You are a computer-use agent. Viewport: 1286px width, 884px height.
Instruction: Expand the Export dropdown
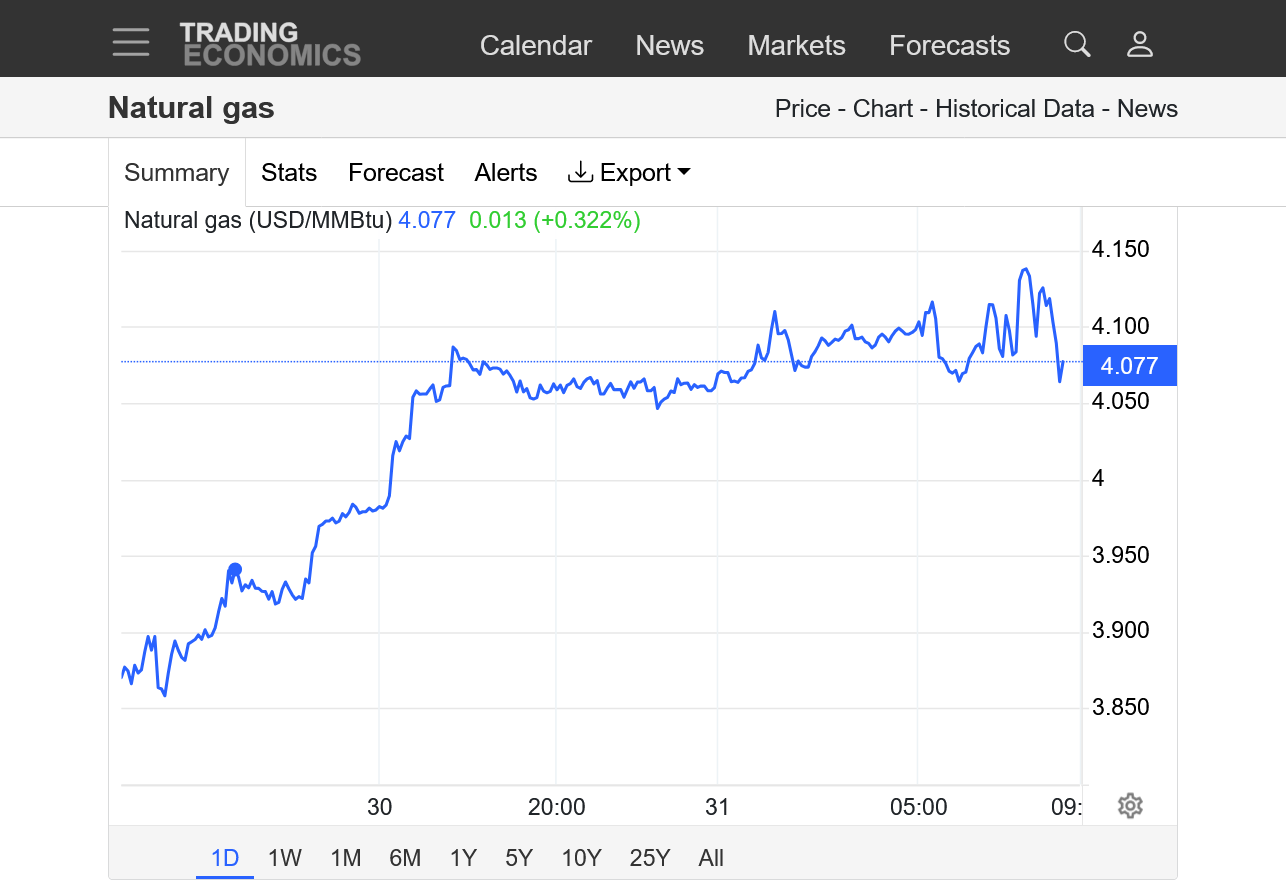tap(629, 173)
